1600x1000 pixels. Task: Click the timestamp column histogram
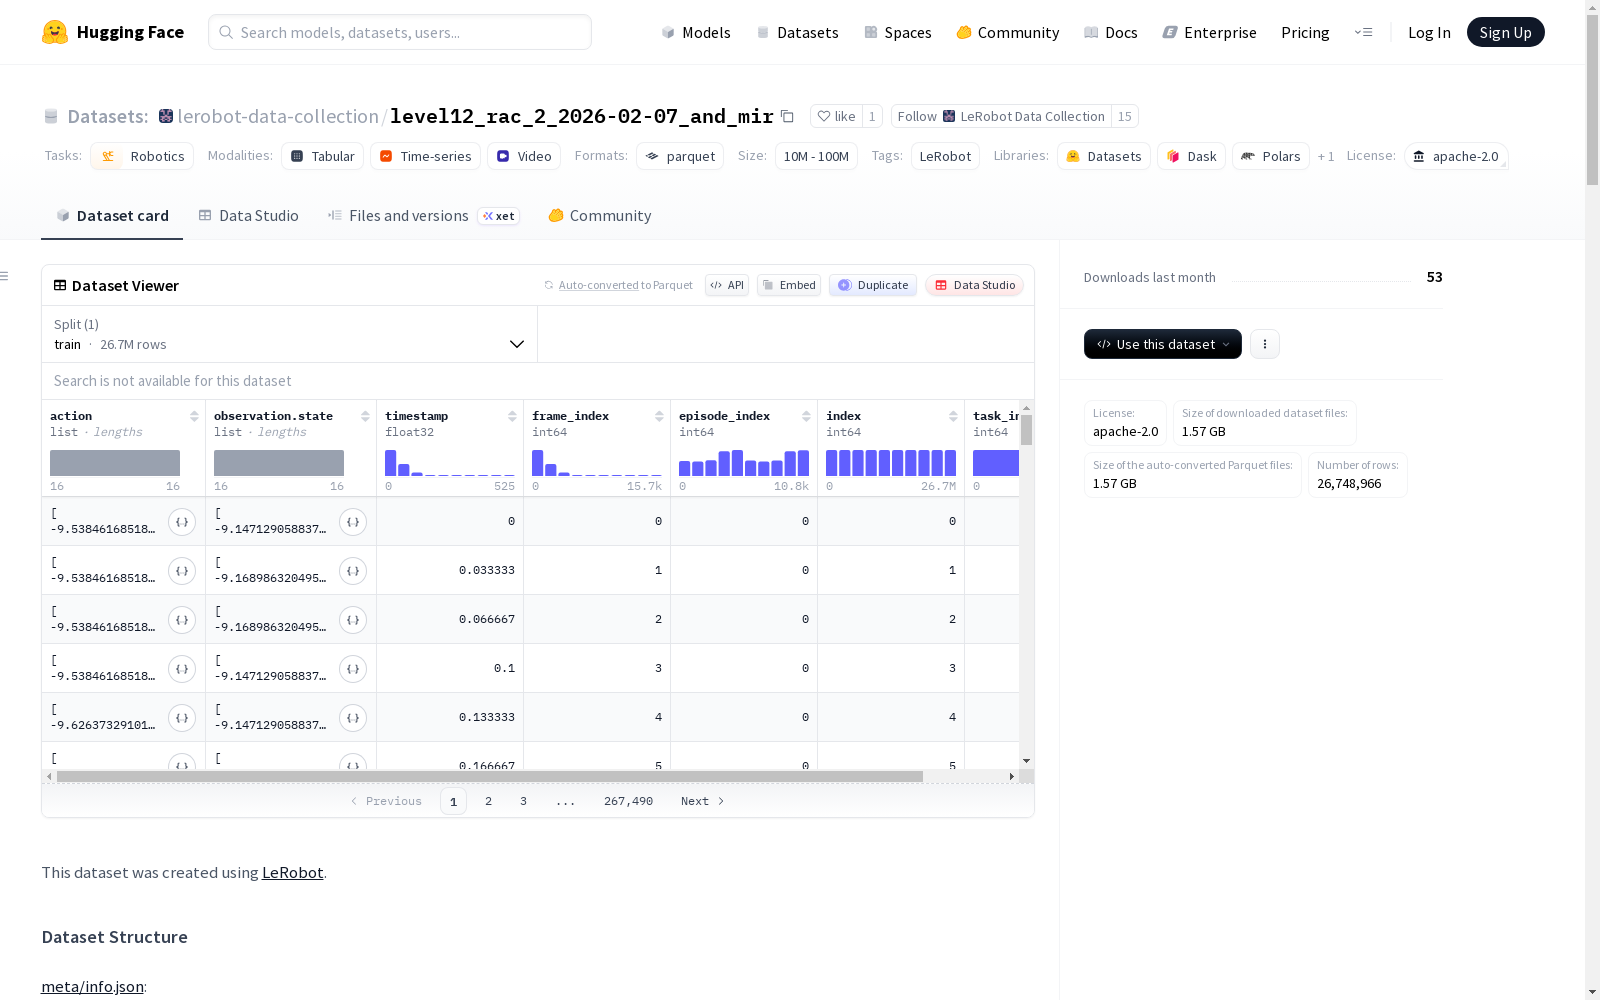pyautogui.click(x=450, y=463)
